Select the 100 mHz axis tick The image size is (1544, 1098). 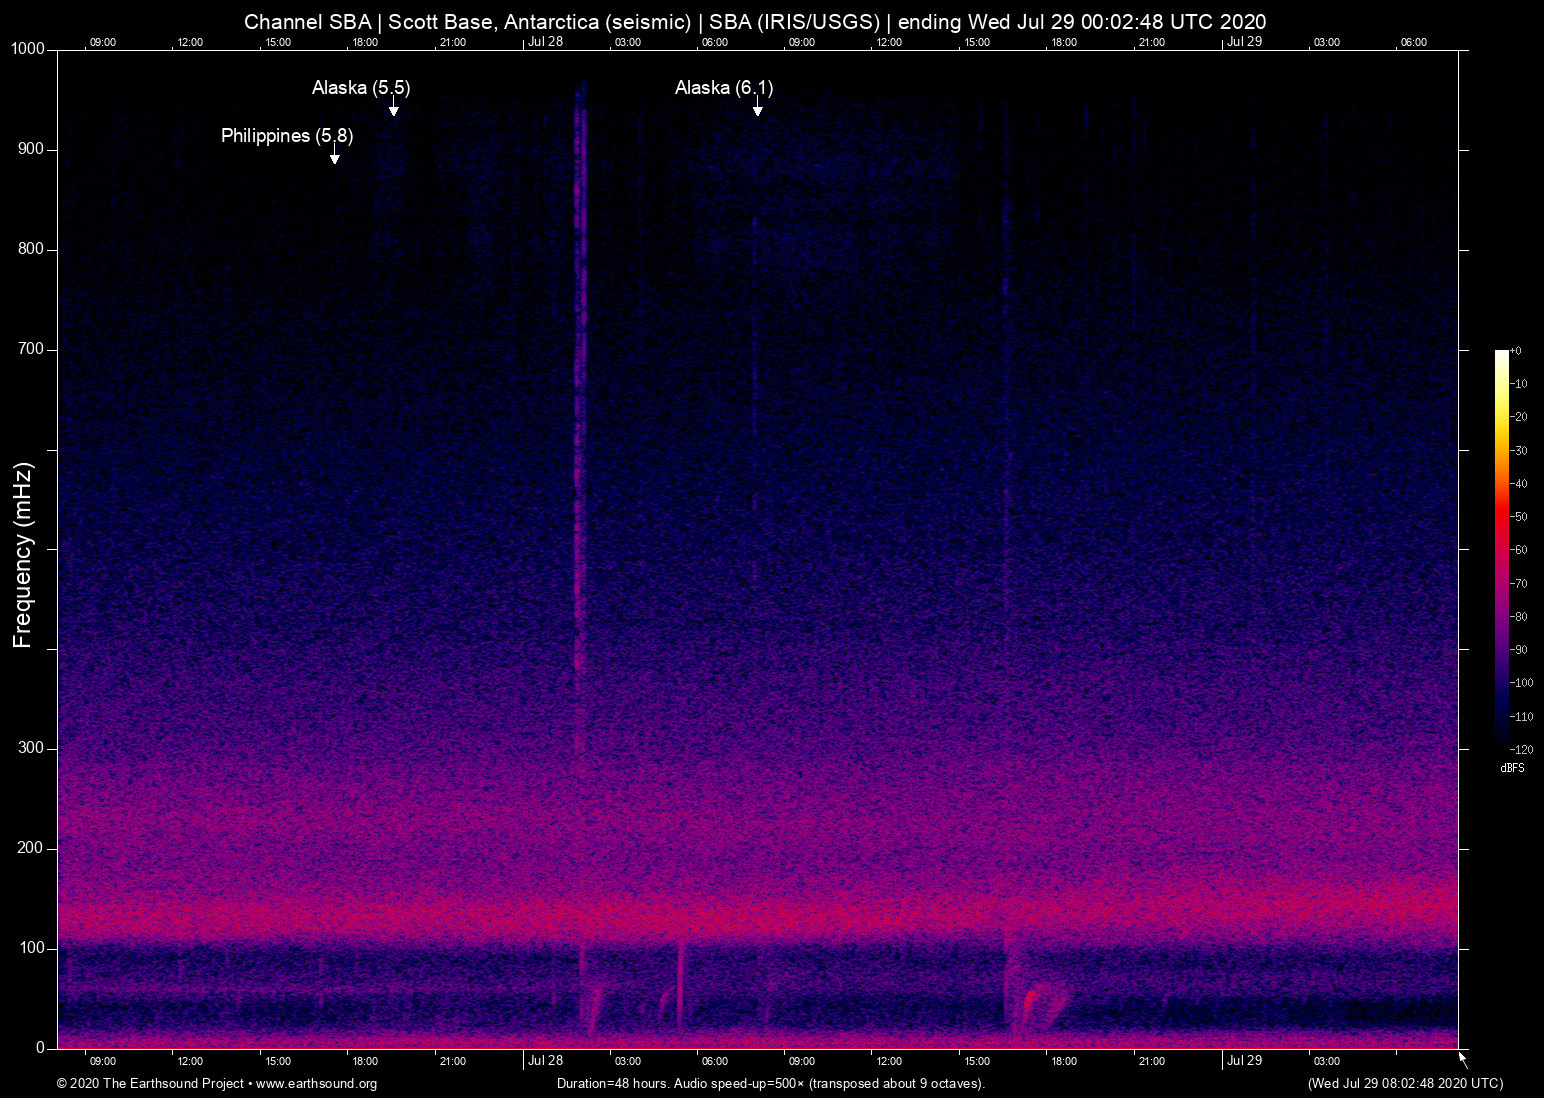pos(29,947)
